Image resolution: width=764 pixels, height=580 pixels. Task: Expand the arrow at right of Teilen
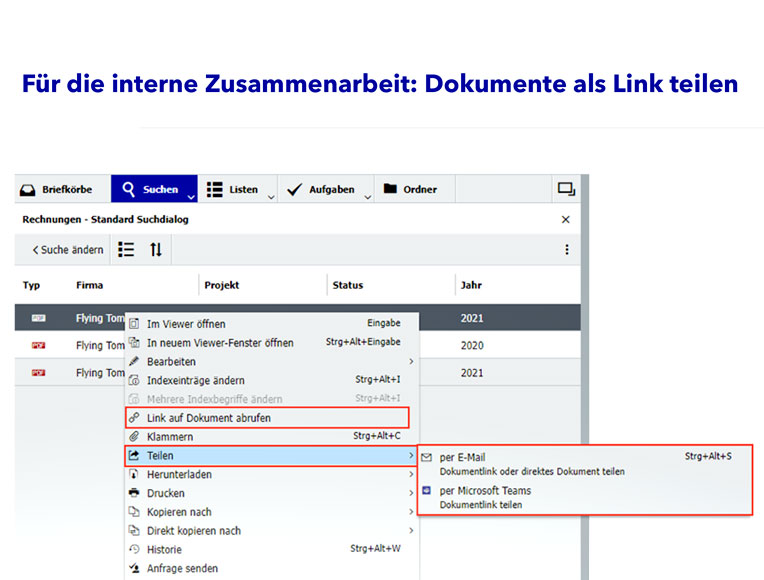point(411,456)
